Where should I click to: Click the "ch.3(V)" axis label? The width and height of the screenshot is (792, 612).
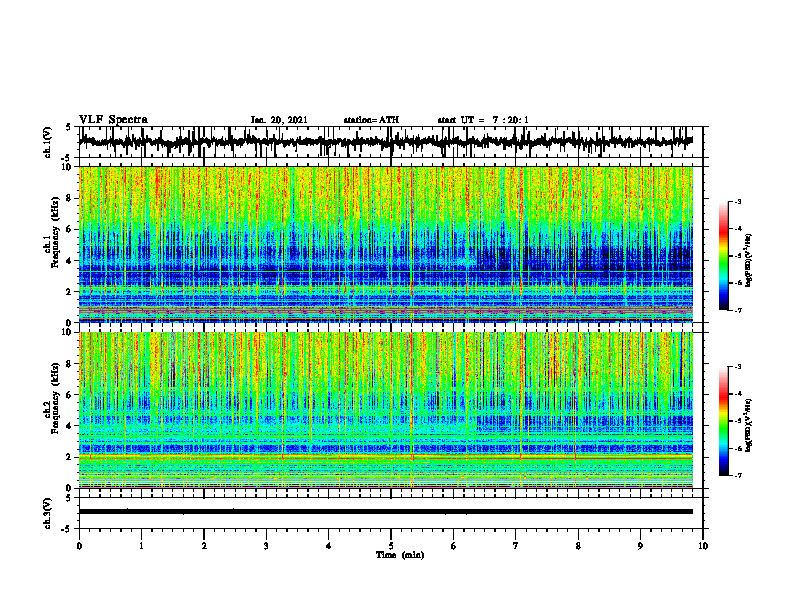pyautogui.click(x=48, y=514)
